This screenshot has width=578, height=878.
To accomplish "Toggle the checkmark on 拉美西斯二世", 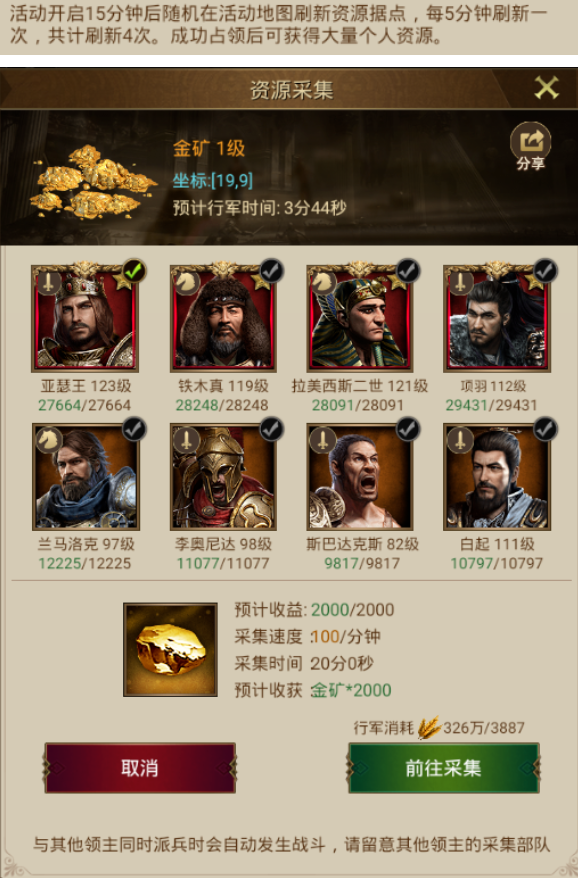I will pyautogui.click(x=408, y=271).
